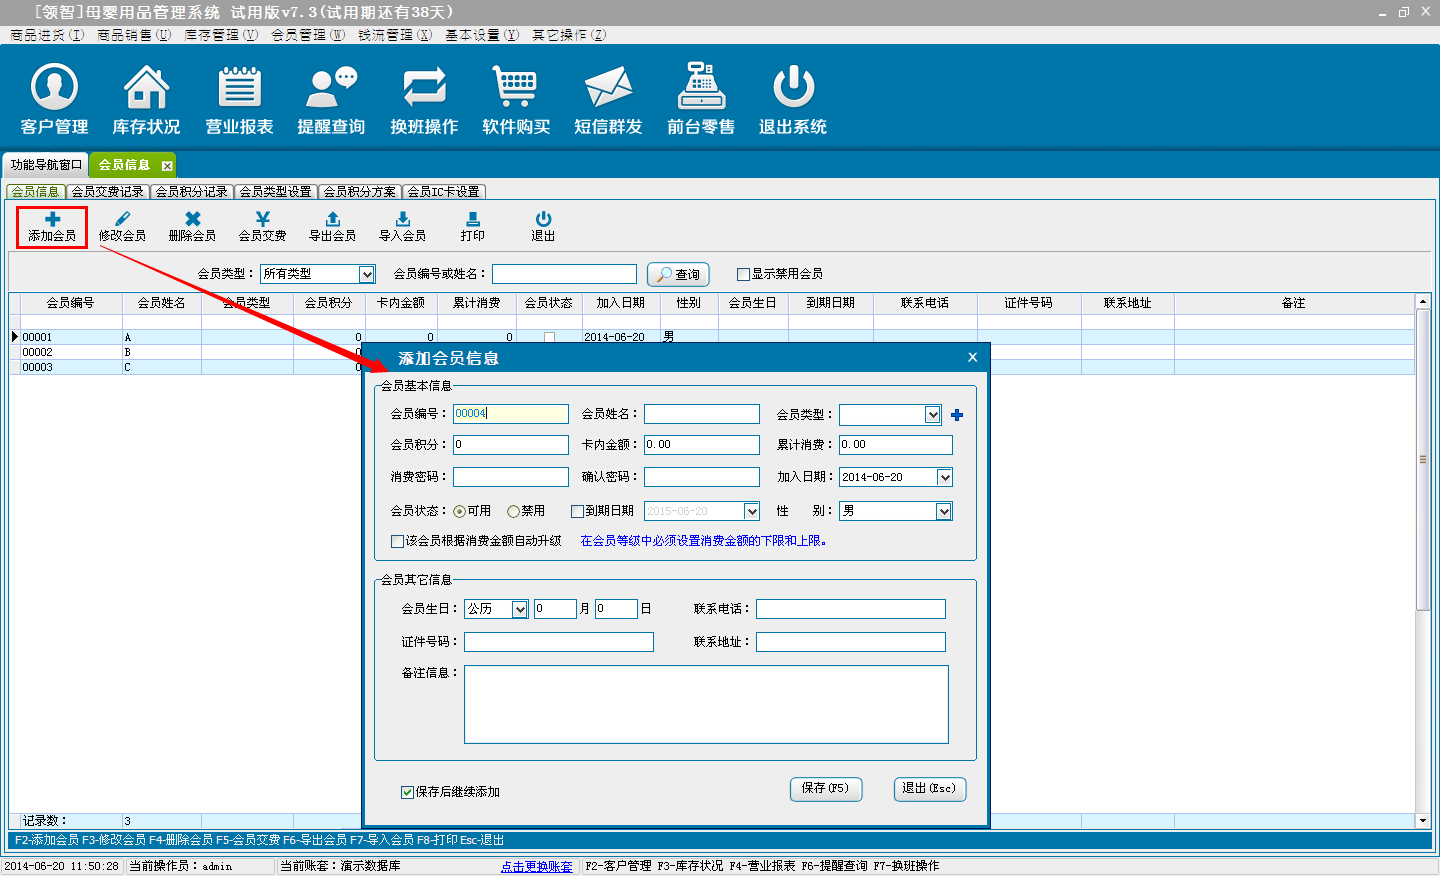The width and height of the screenshot is (1440, 876).
Task: Switch to 会员积分记录 tab
Action: pos(191,192)
